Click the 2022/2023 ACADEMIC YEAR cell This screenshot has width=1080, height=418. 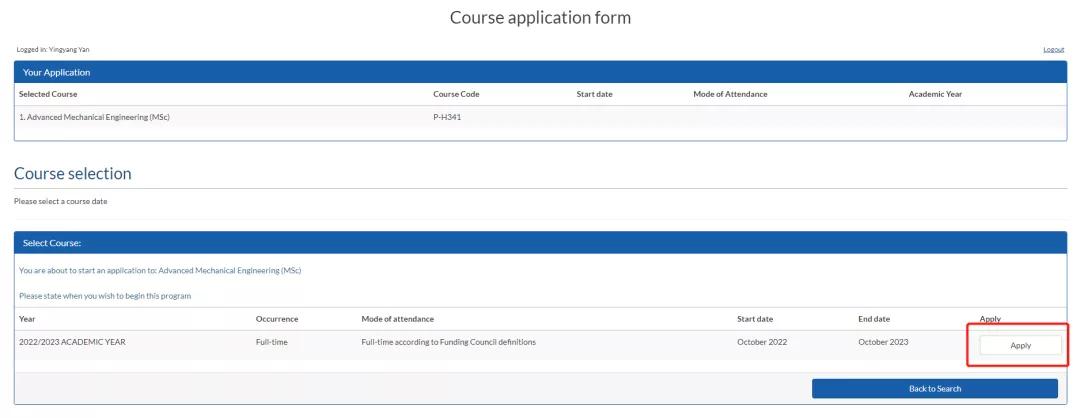(72, 343)
